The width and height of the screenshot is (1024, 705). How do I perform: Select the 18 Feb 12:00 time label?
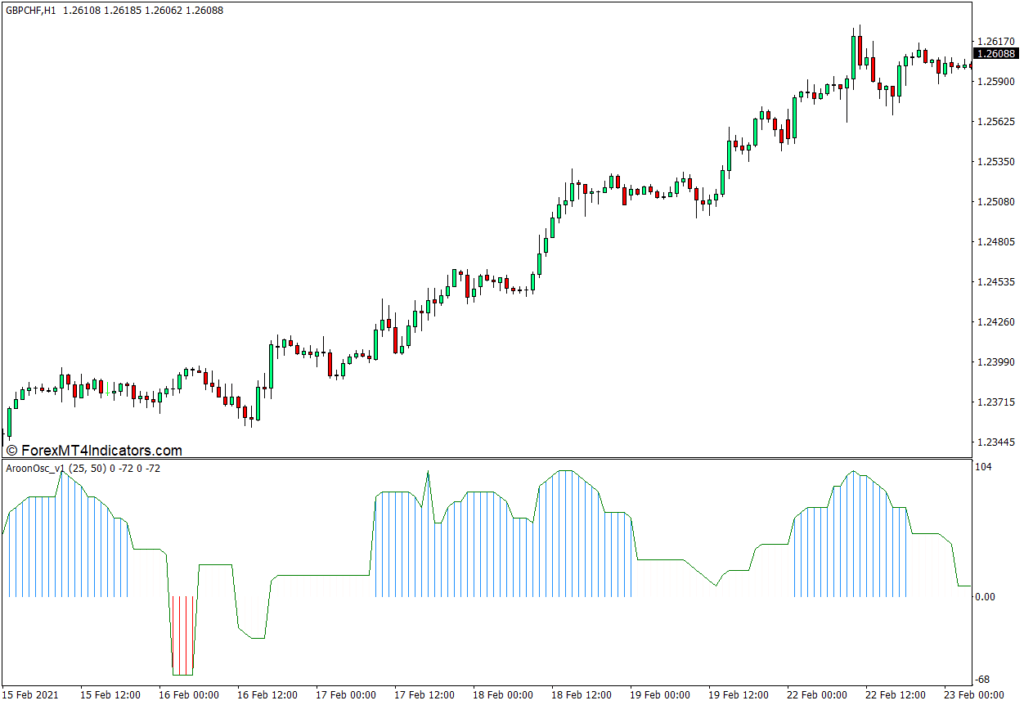[x=583, y=695]
